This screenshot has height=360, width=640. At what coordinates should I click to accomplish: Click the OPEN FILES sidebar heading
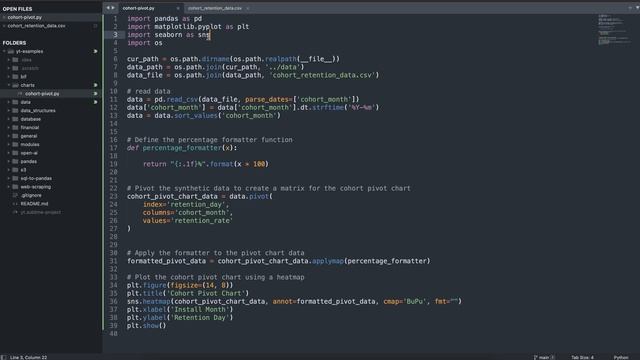pos(17,9)
